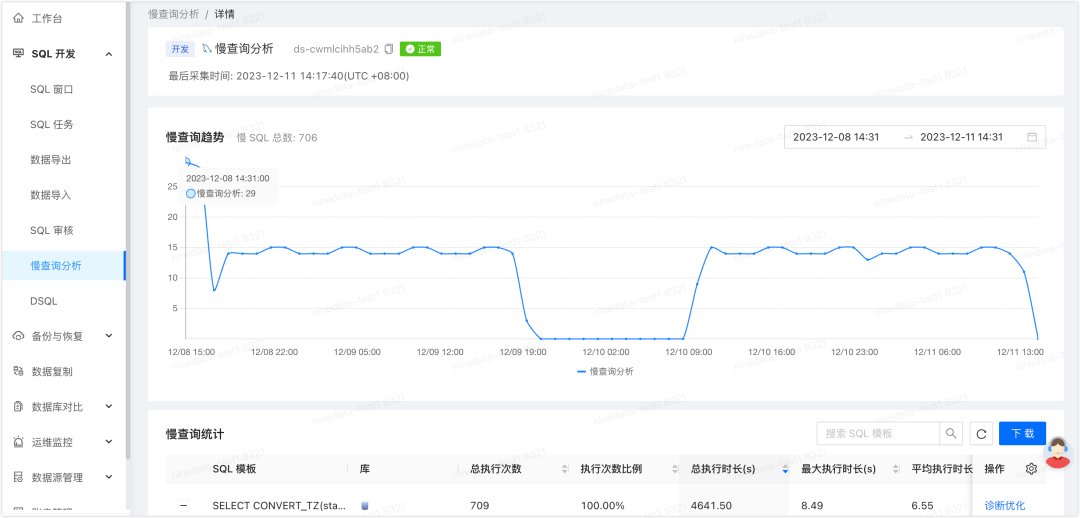
Task: Click 慢 SQL 总数: 706 text
Action: pos(277,138)
